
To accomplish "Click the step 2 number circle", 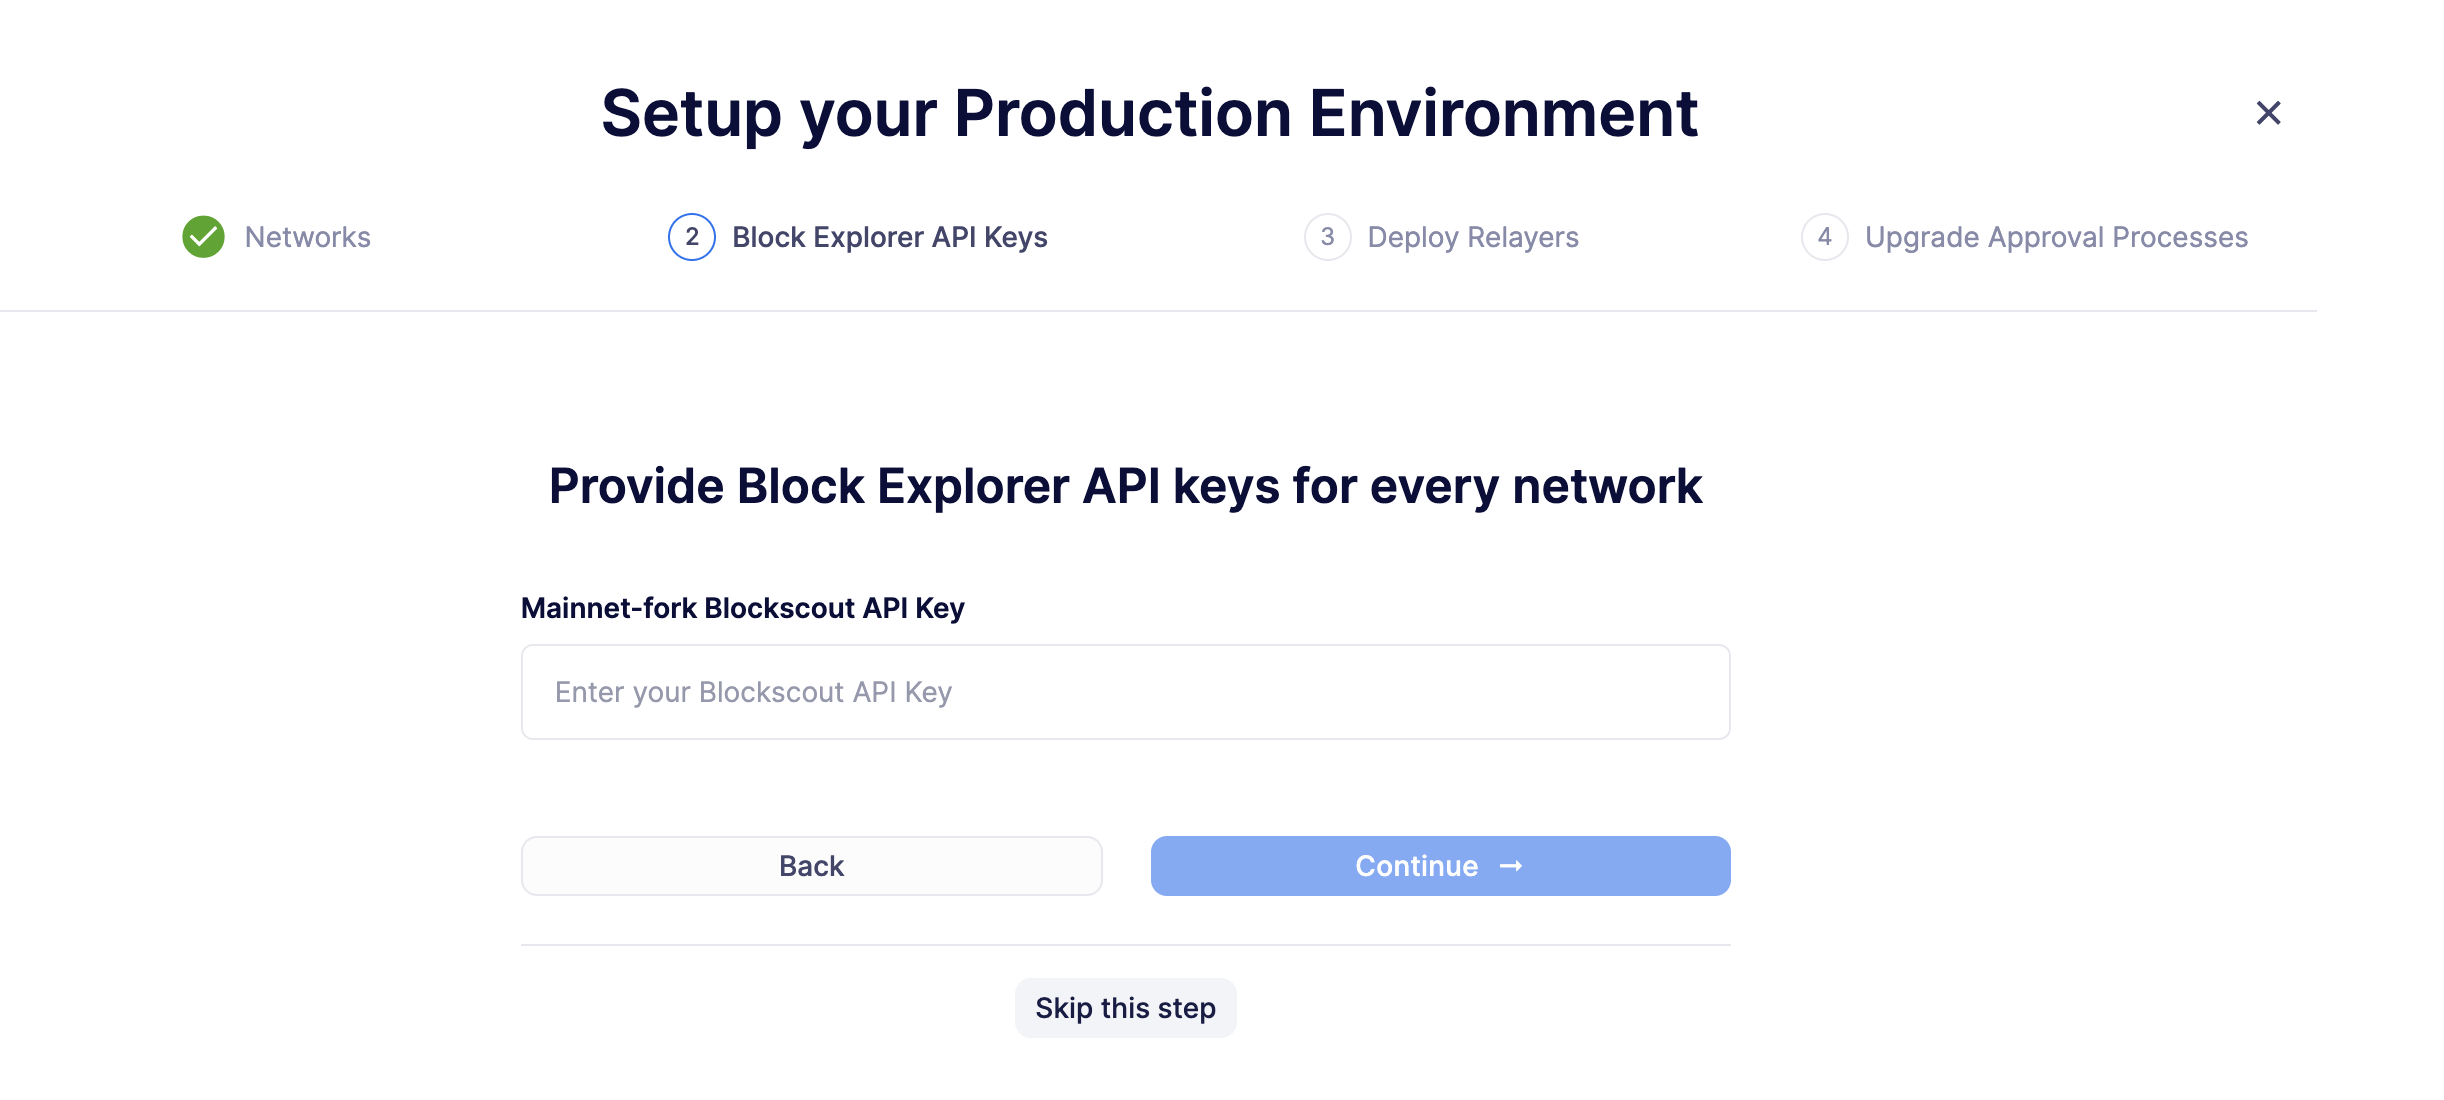I will click(x=691, y=237).
